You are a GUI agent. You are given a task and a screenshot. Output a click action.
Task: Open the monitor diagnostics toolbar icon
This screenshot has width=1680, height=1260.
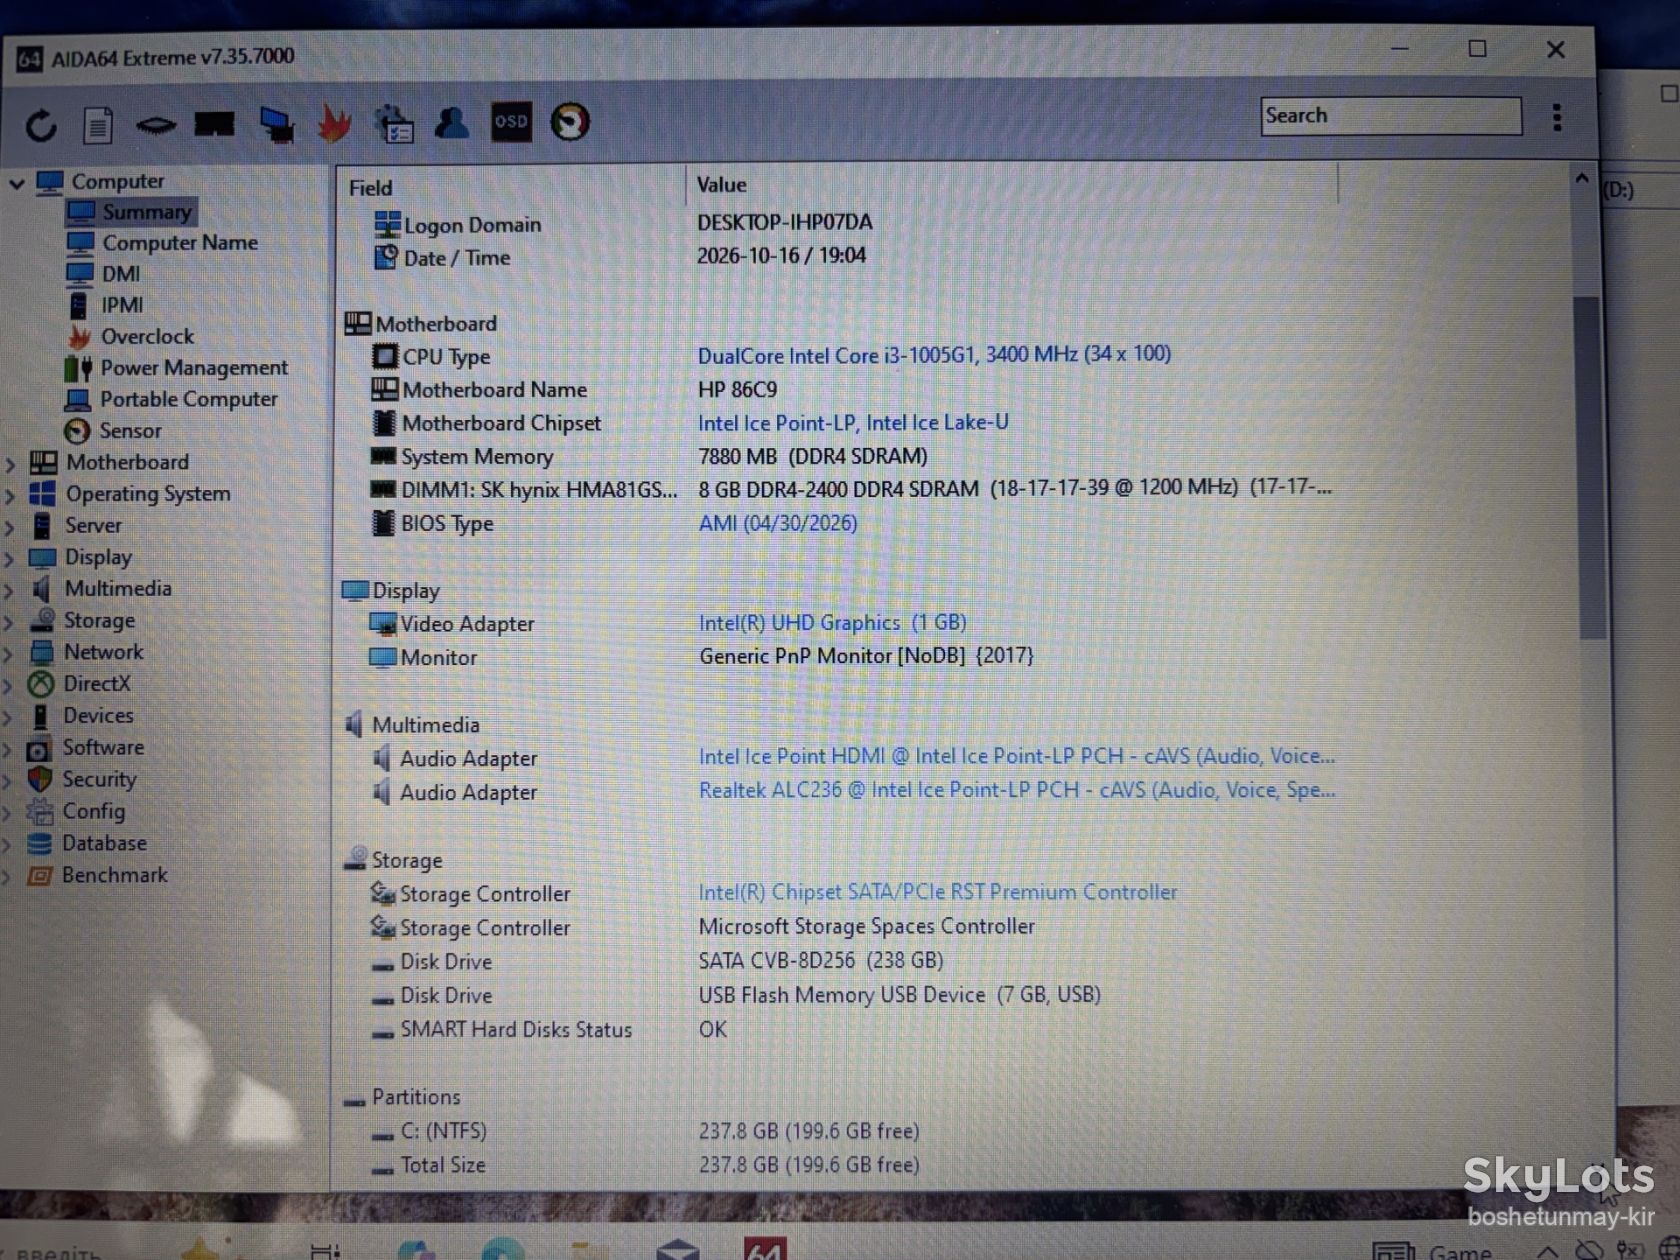(276, 124)
